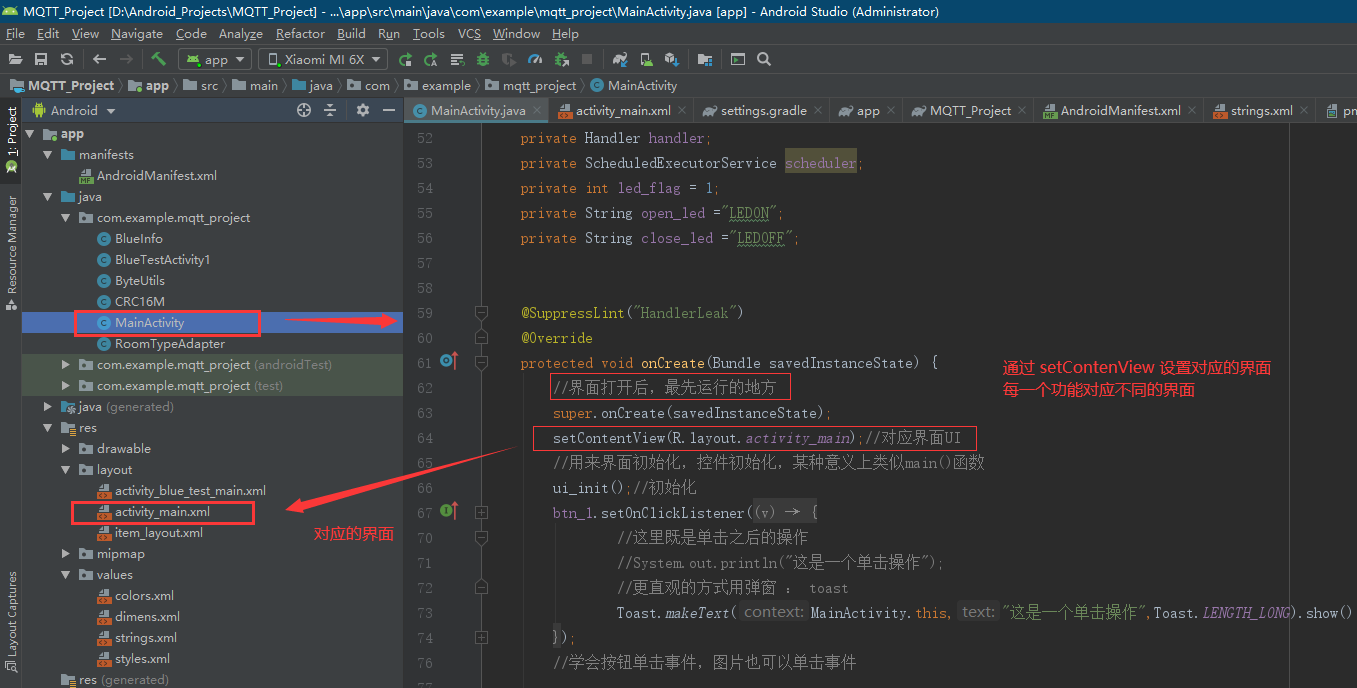Close the MainActivity.java tab
Viewport: 1357px width, 688px height.
[x=537, y=111]
